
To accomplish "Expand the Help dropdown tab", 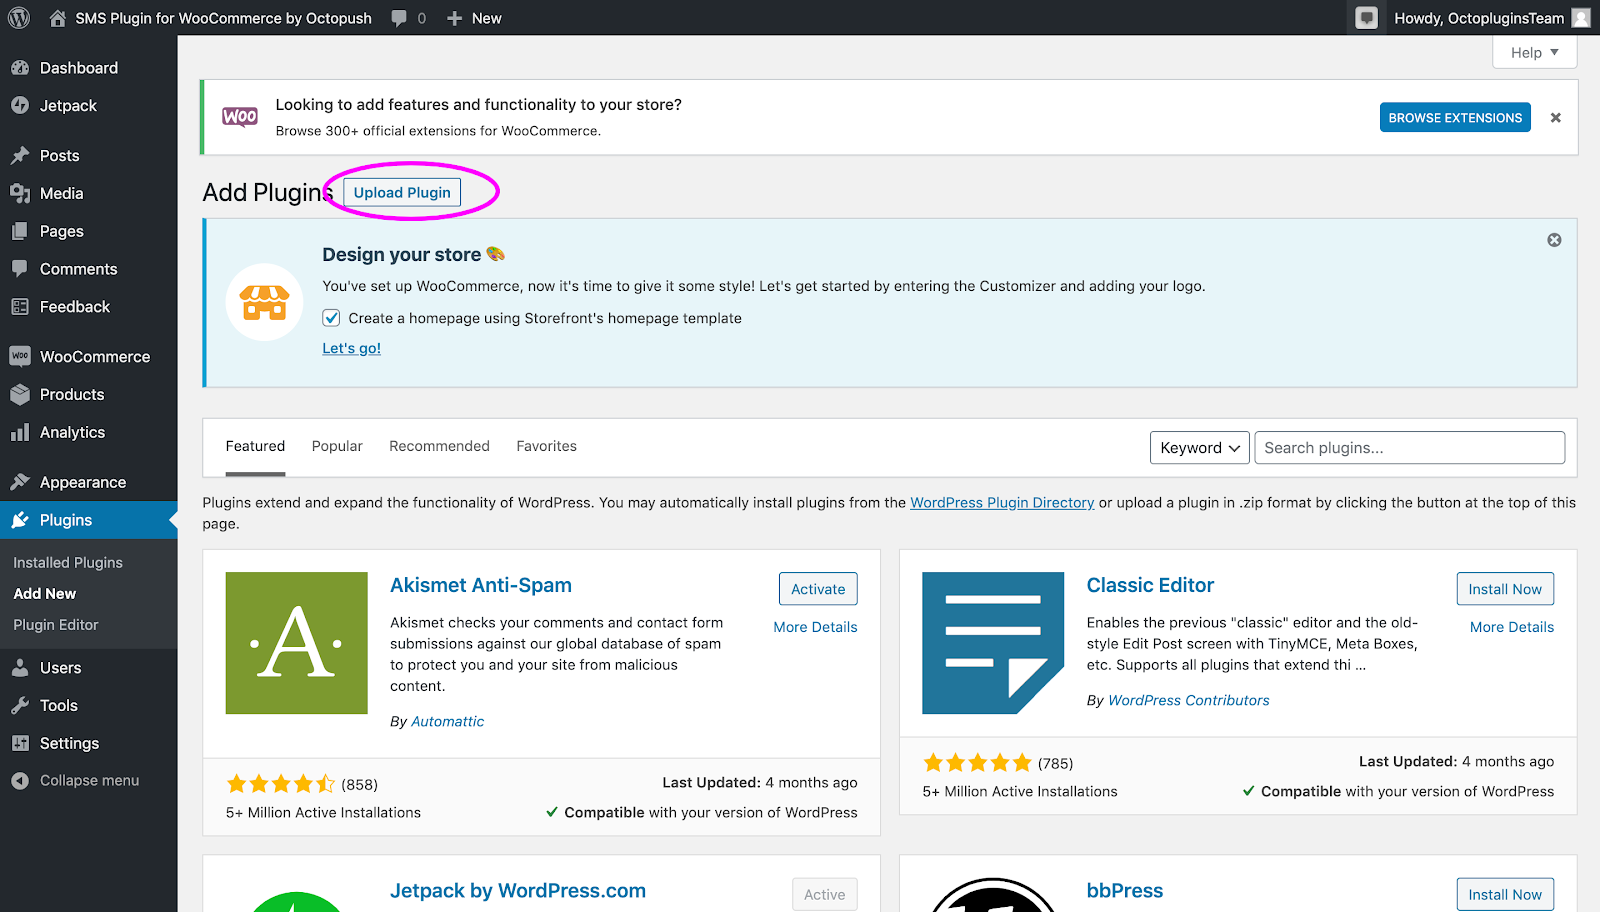I will pyautogui.click(x=1534, y=53).
